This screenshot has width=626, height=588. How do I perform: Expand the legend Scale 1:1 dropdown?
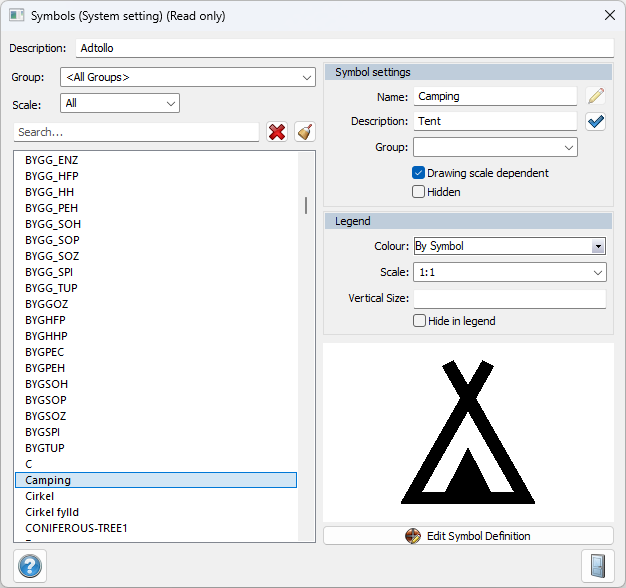click(x=509, y=272)
